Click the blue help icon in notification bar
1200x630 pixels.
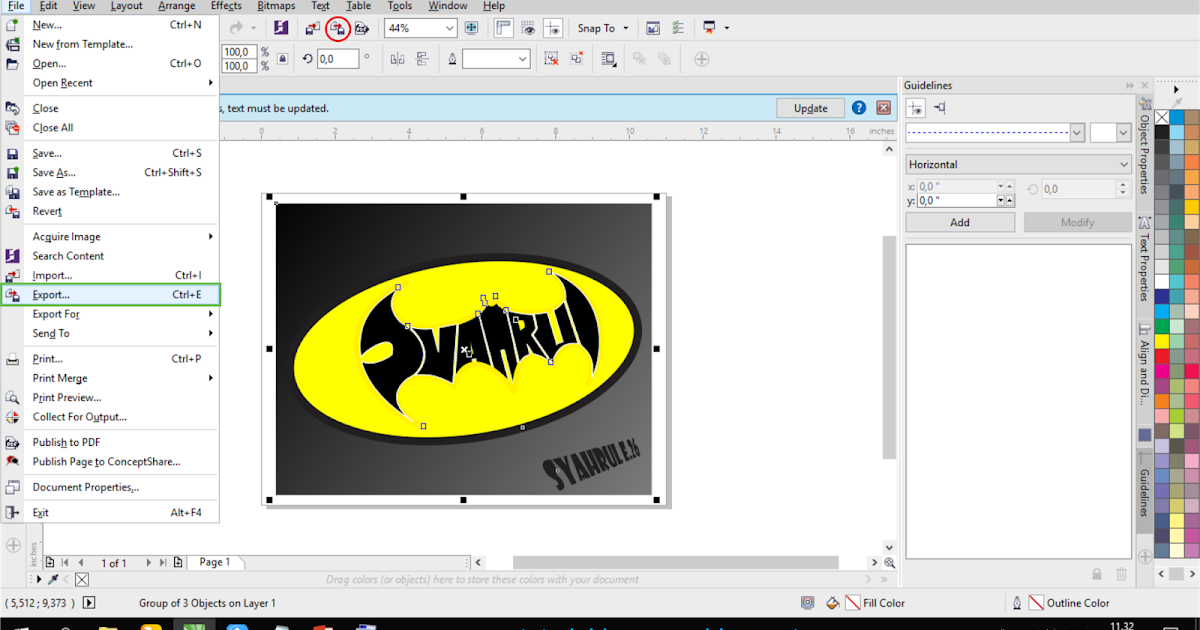click(x=858, y=108)
